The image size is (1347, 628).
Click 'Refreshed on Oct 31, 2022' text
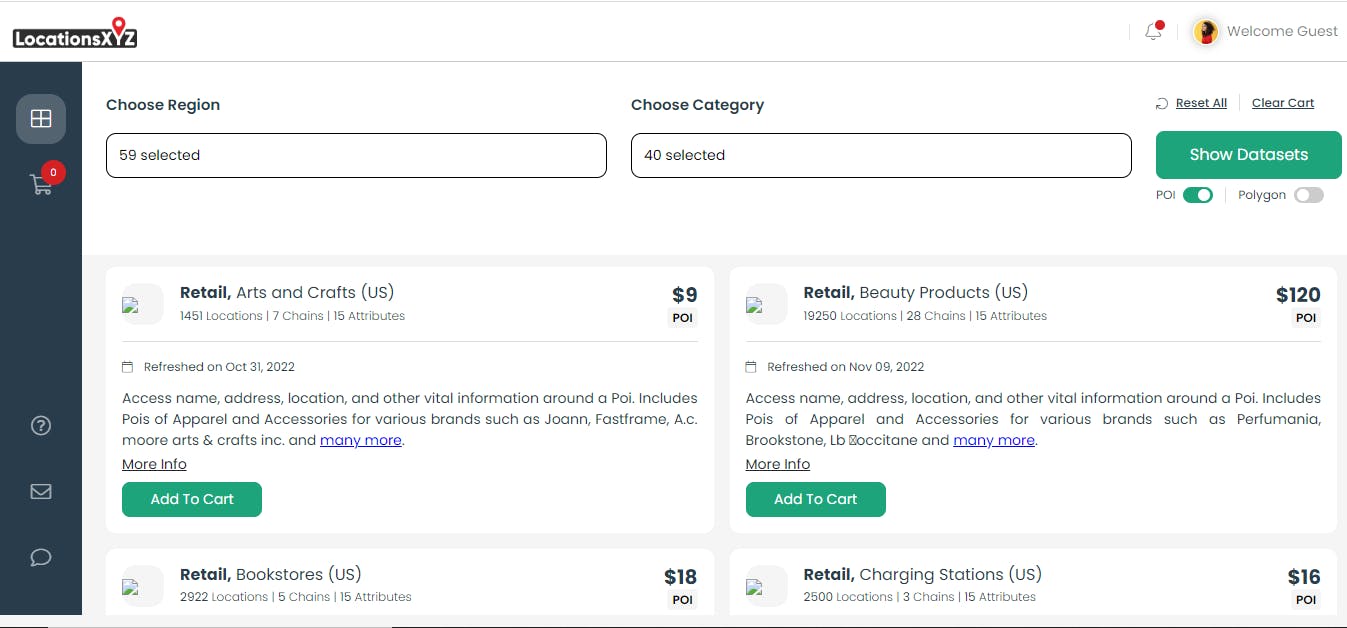coord(219,367)
